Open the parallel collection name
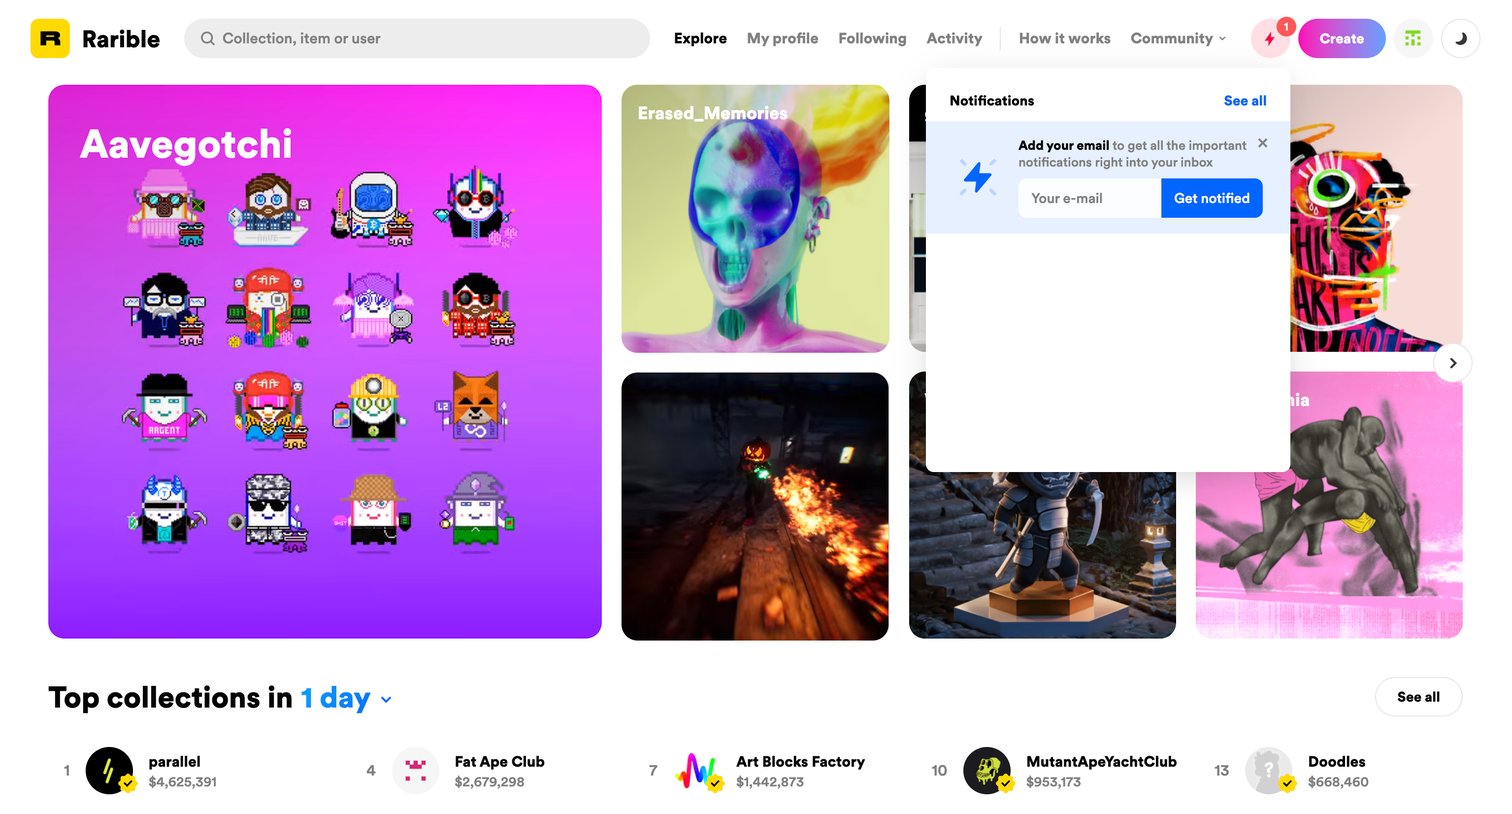 click(x=174, y=762)
